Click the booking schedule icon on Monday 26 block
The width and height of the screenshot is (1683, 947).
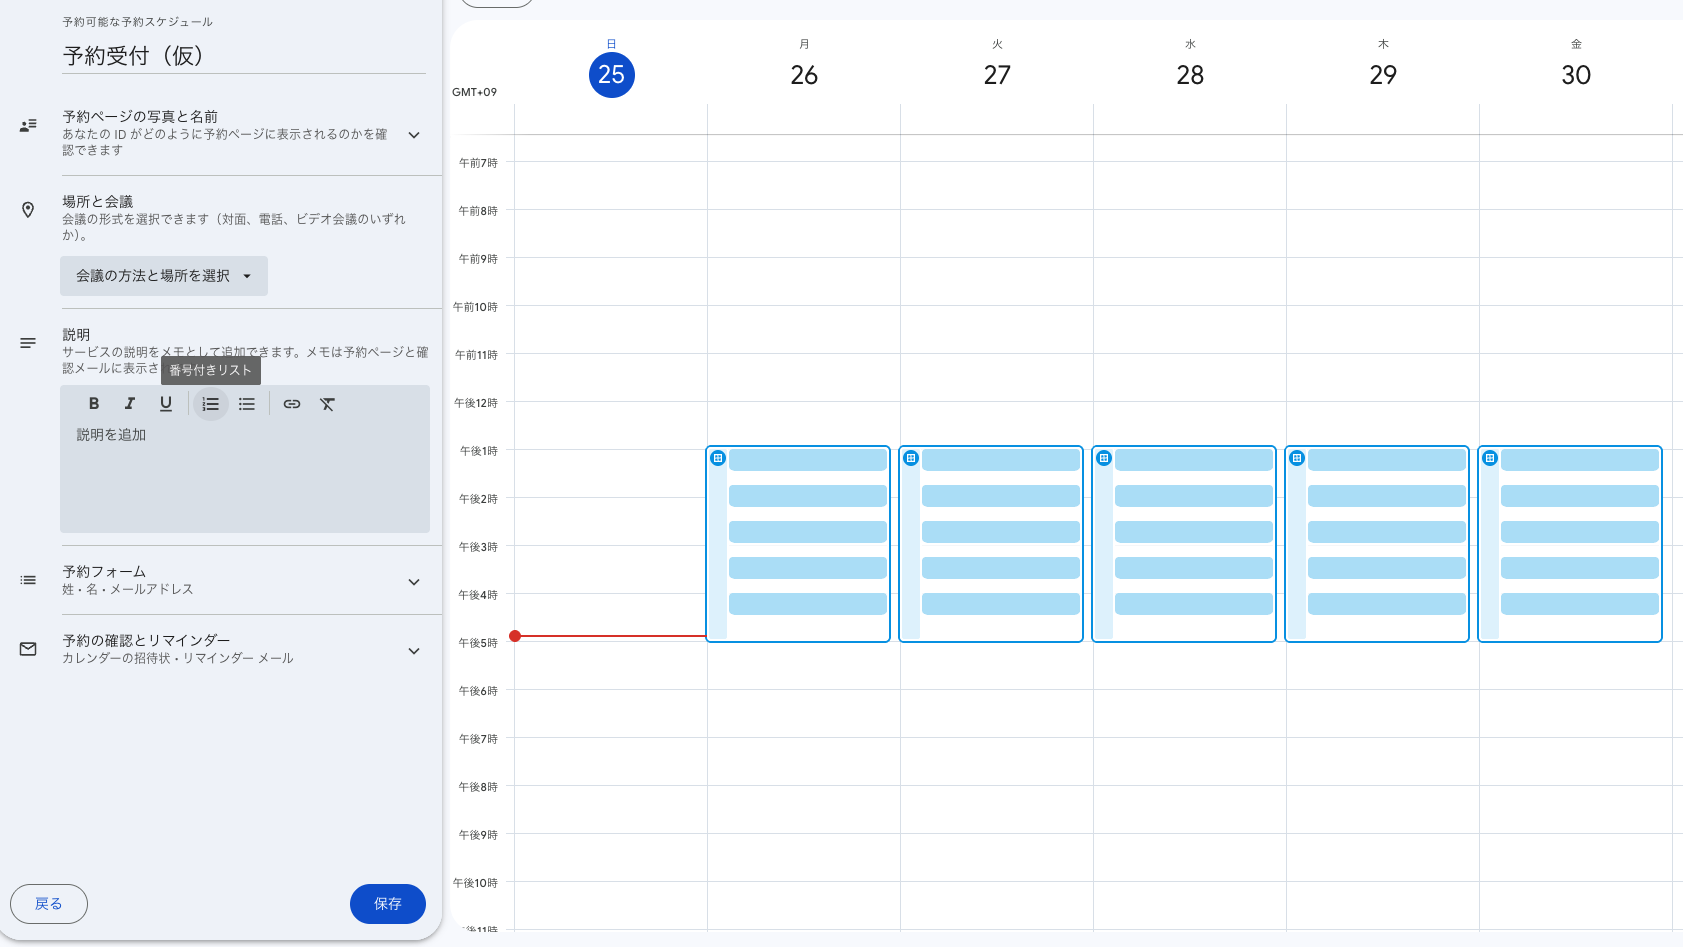(x=718, y=458)
